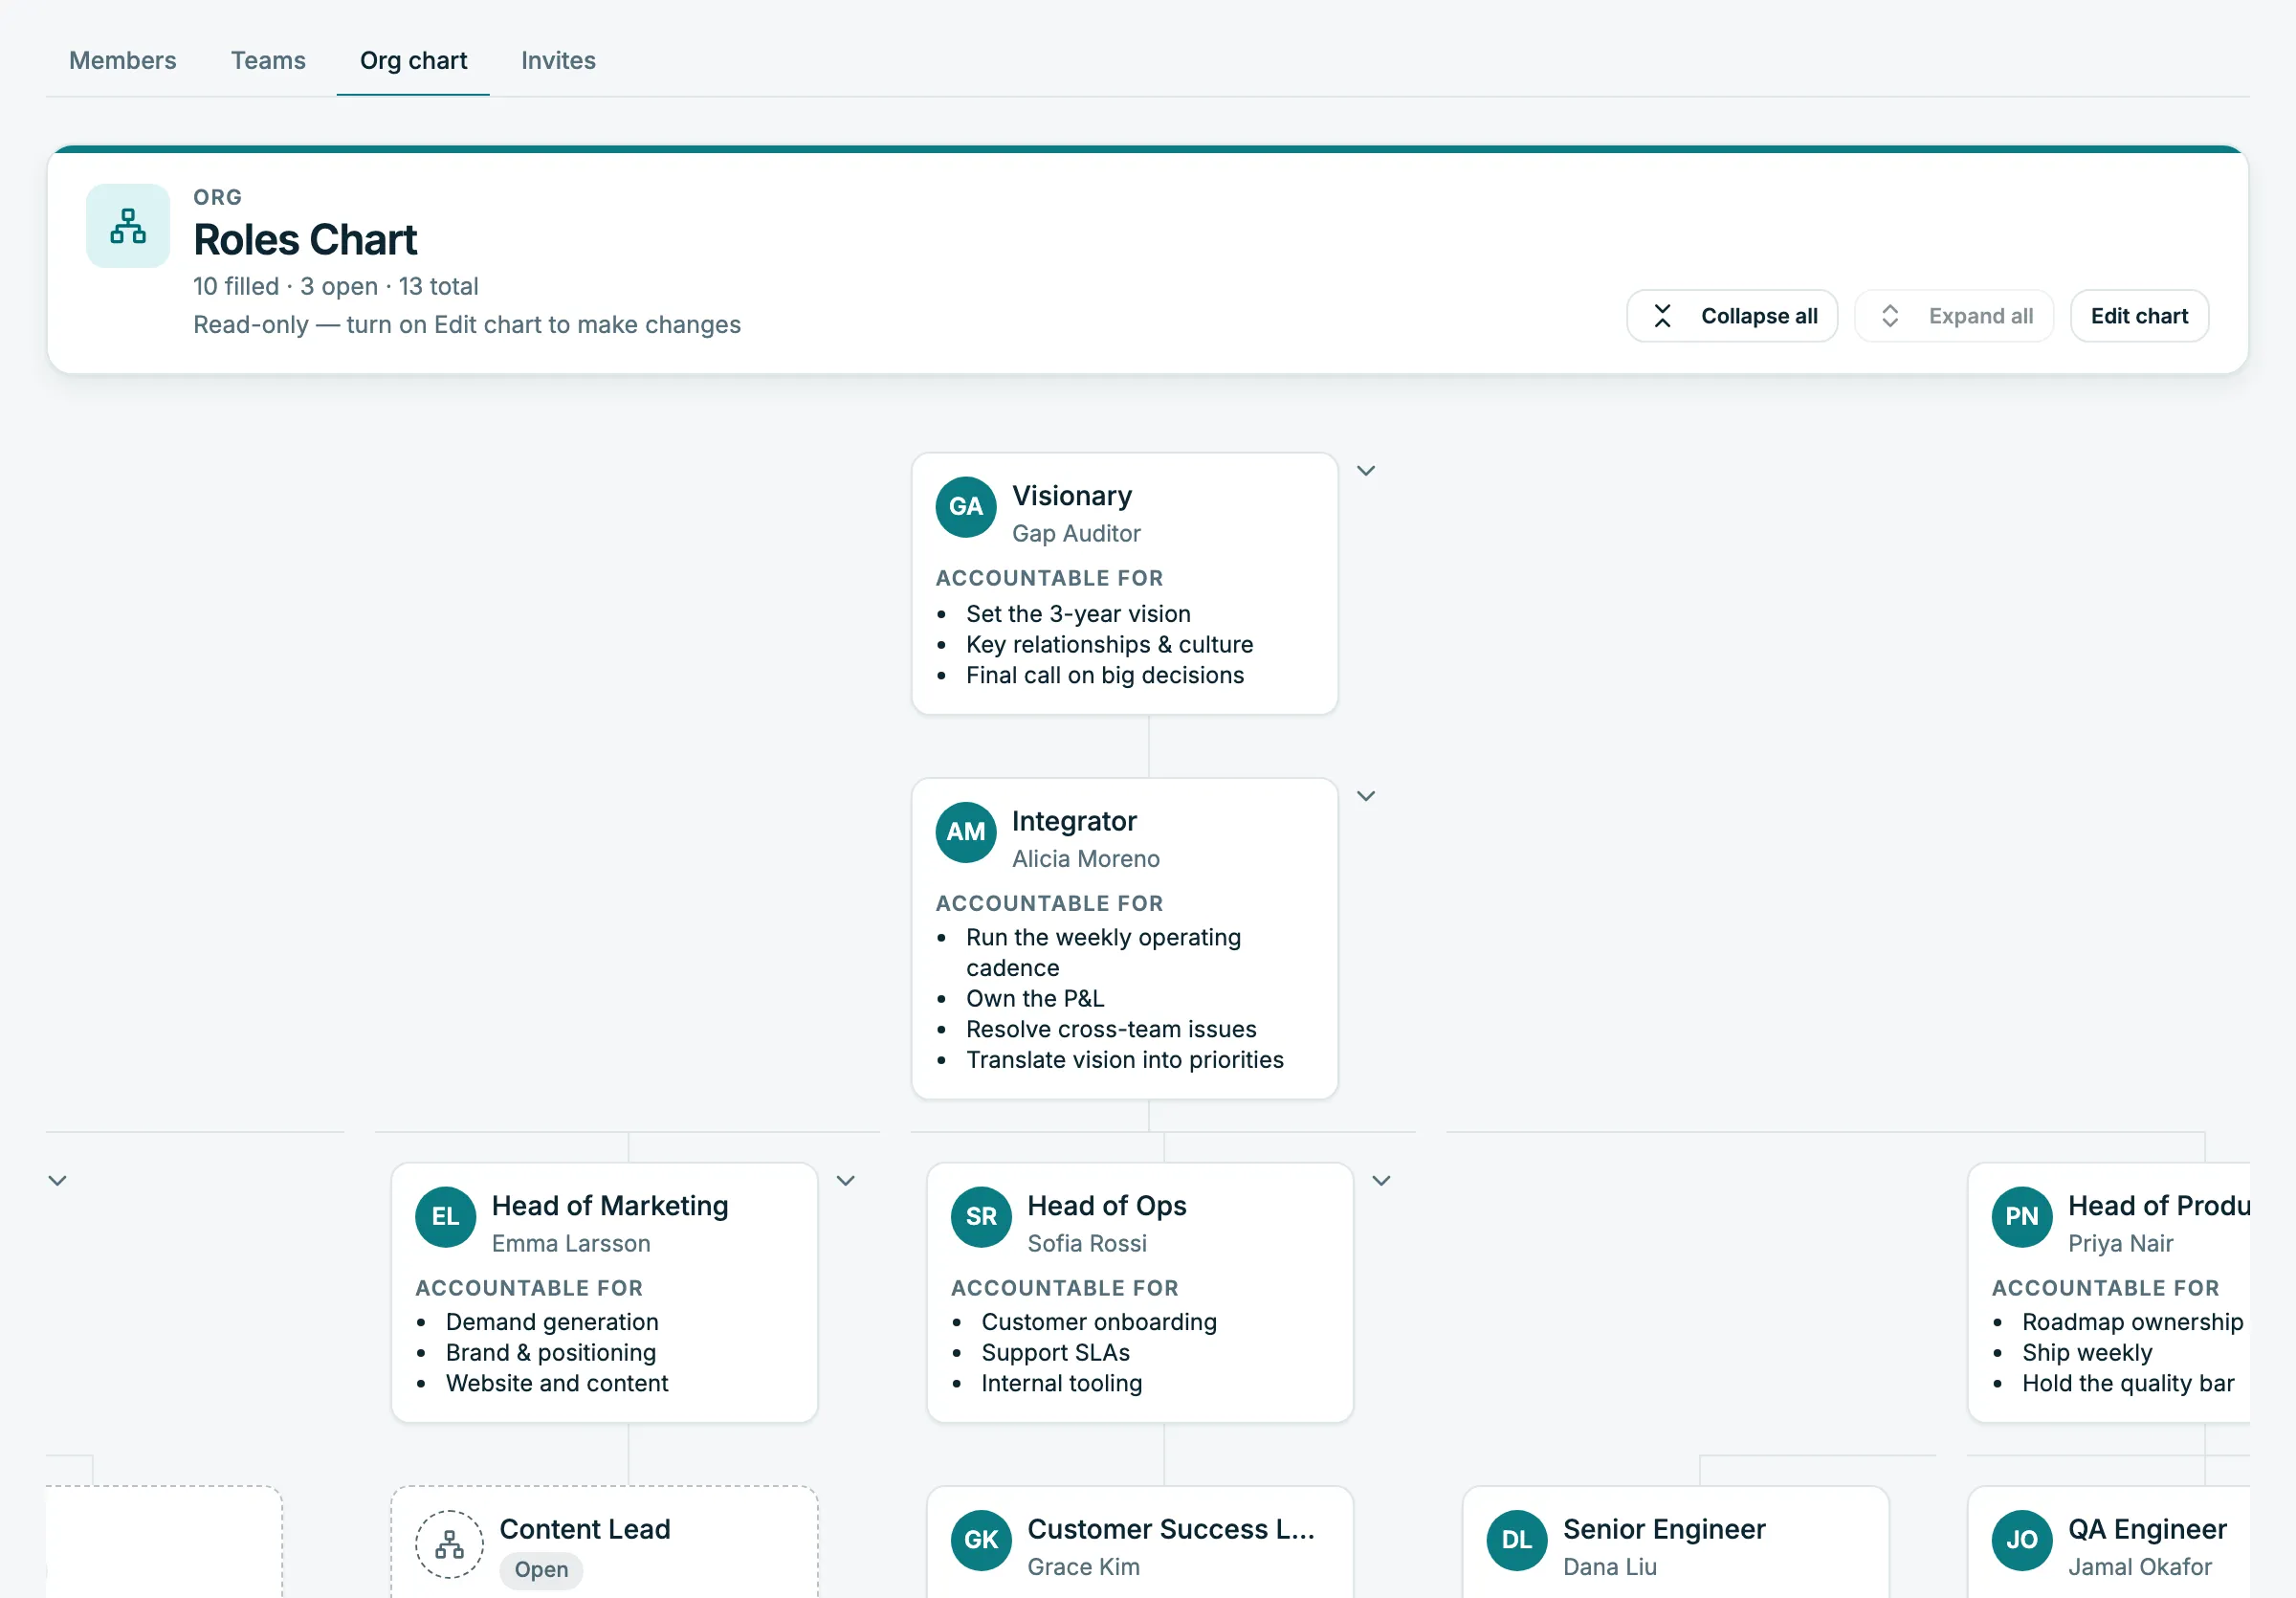
Task: Click 'Translate vision into priorities' bullet
Action: [1124, 1060]
